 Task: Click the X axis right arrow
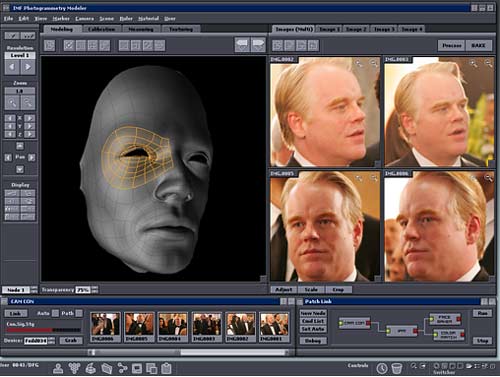[30, 118]
